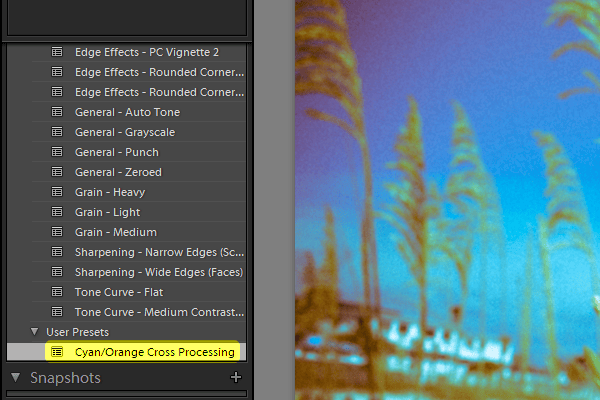Click the preset icon next to Grain - Heavy

pyautogui.click(x=57, y=192)
